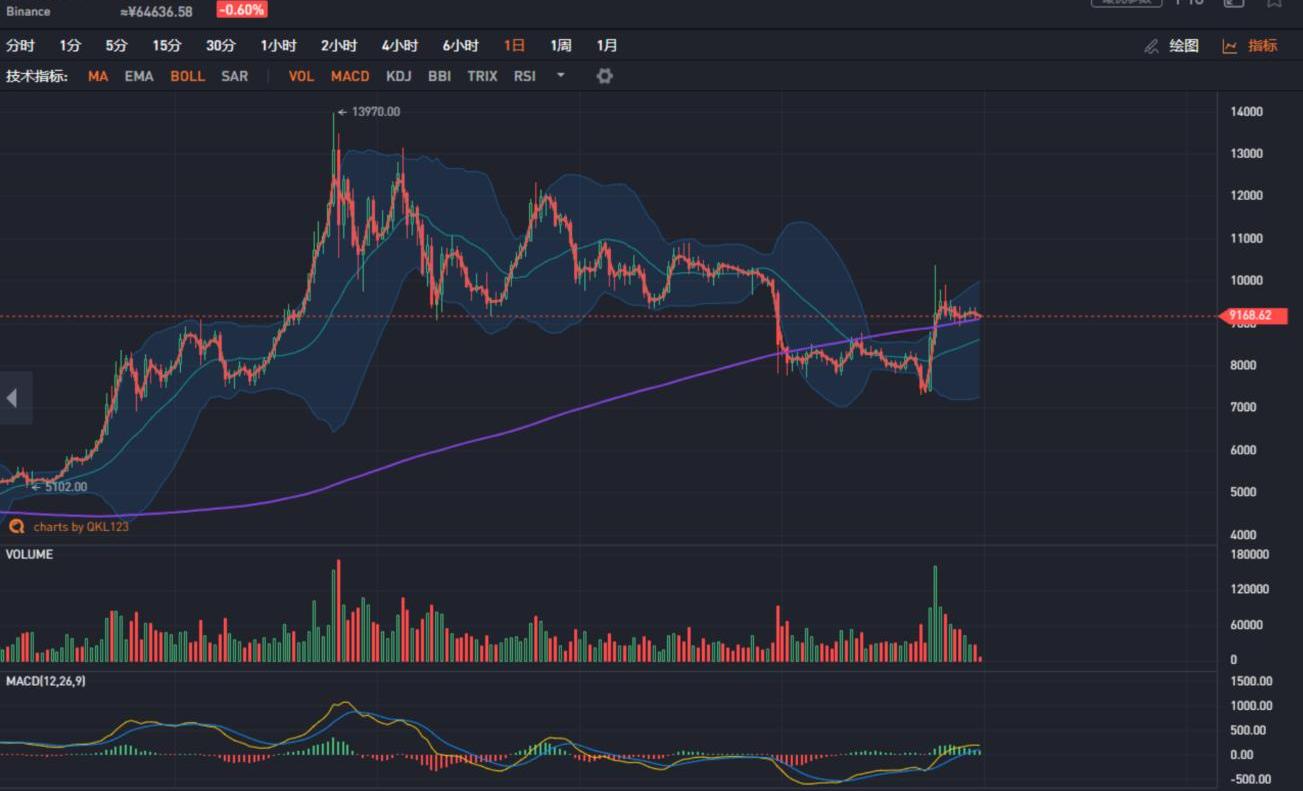The image size is (1303, 791).
Task: Click the orange indicator chart icon
Action: [1230, 46]
